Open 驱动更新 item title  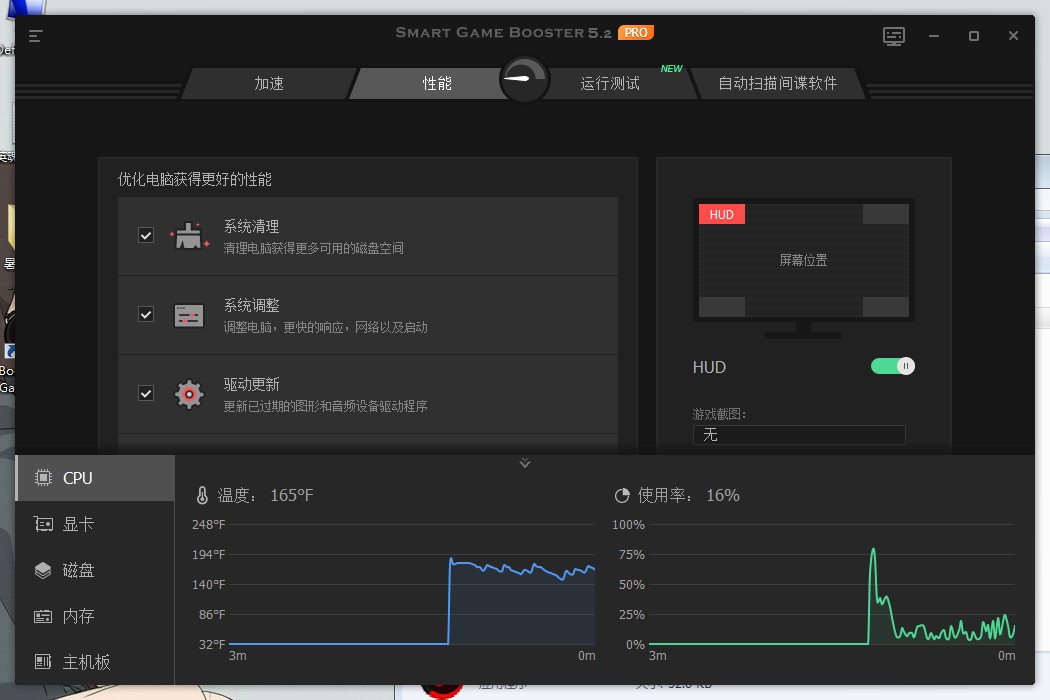[251, 384]
